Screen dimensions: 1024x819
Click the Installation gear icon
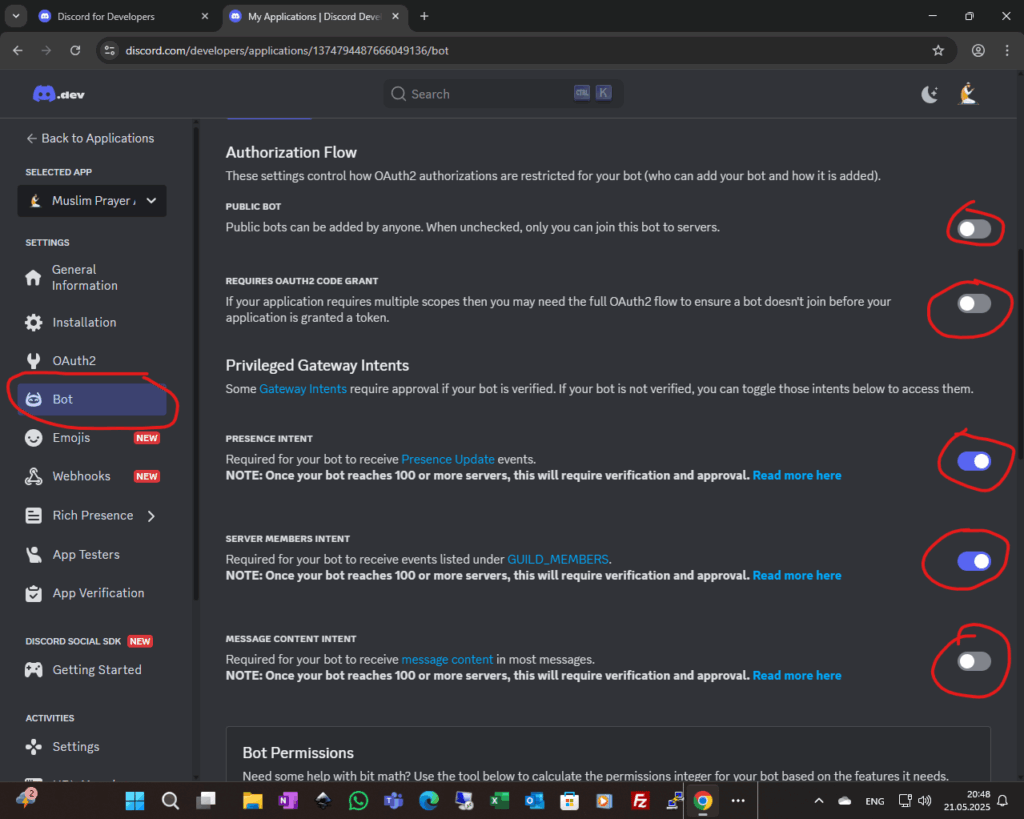pyautogui.click(x=33, y=323)
